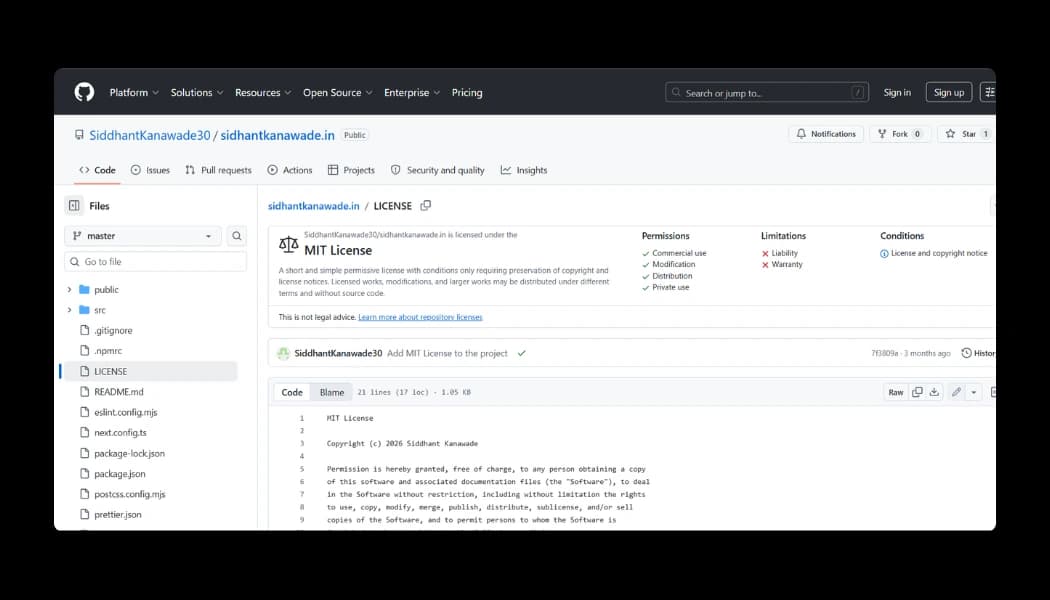
Task: Click line 1 number in code
Action: [x=301, y=418]
